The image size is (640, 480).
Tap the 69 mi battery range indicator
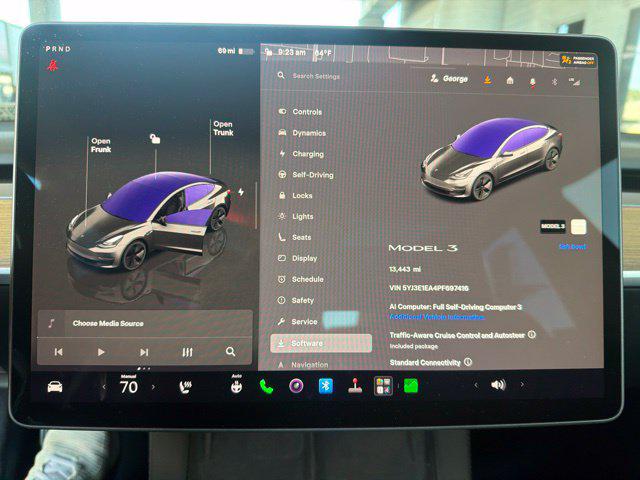point(236,51)
